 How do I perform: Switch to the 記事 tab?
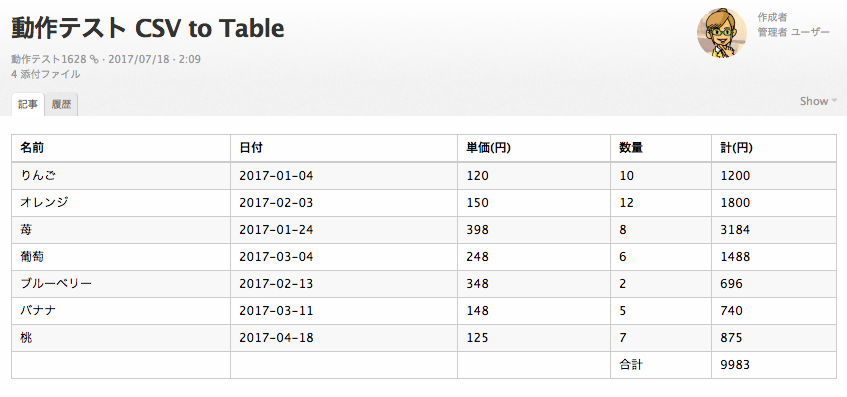pos(28,104)
